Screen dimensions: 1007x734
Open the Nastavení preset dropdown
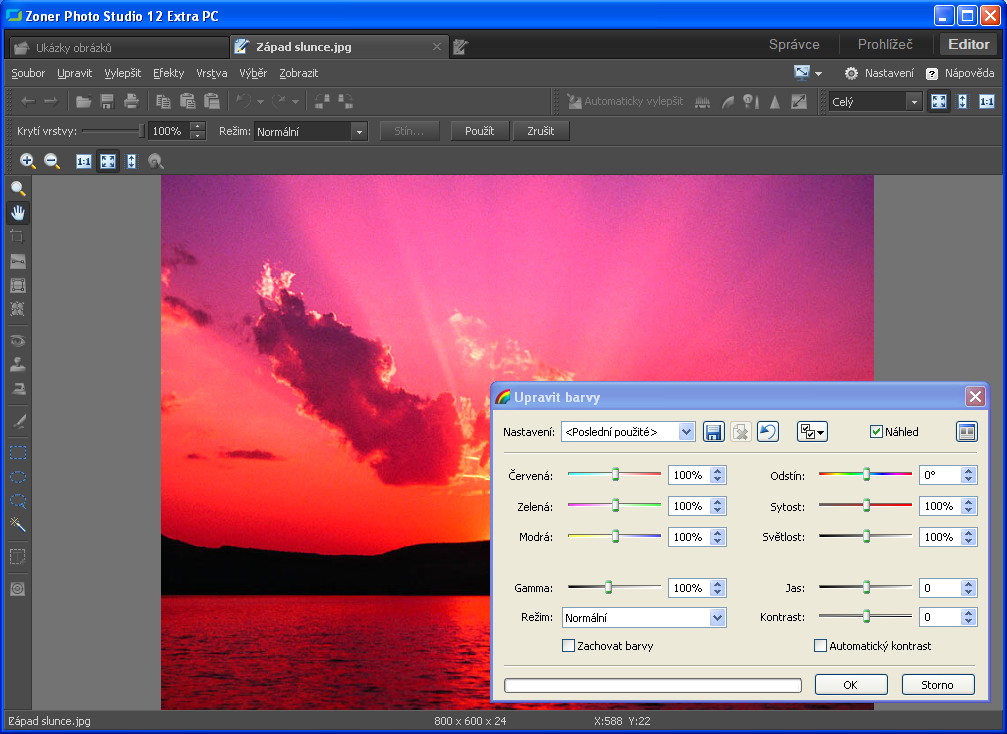click(685, 432)
